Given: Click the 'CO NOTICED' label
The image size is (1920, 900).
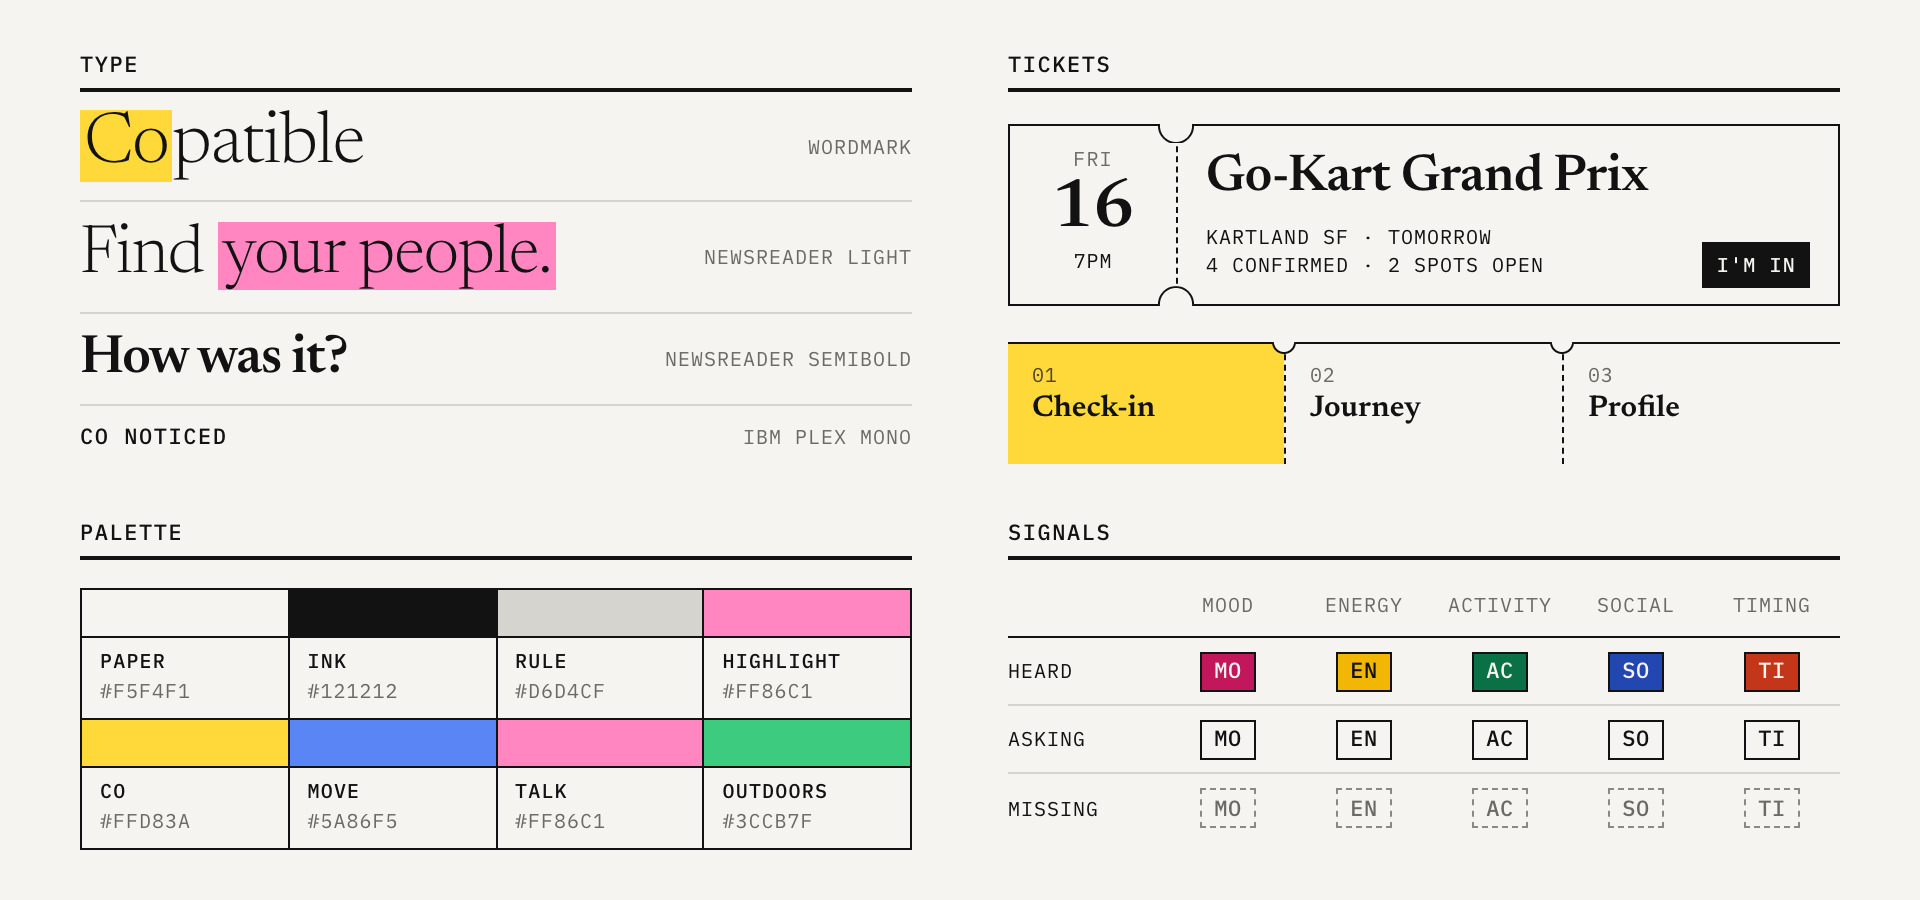Looking at the screenshot, I should (x=153, y=437).
